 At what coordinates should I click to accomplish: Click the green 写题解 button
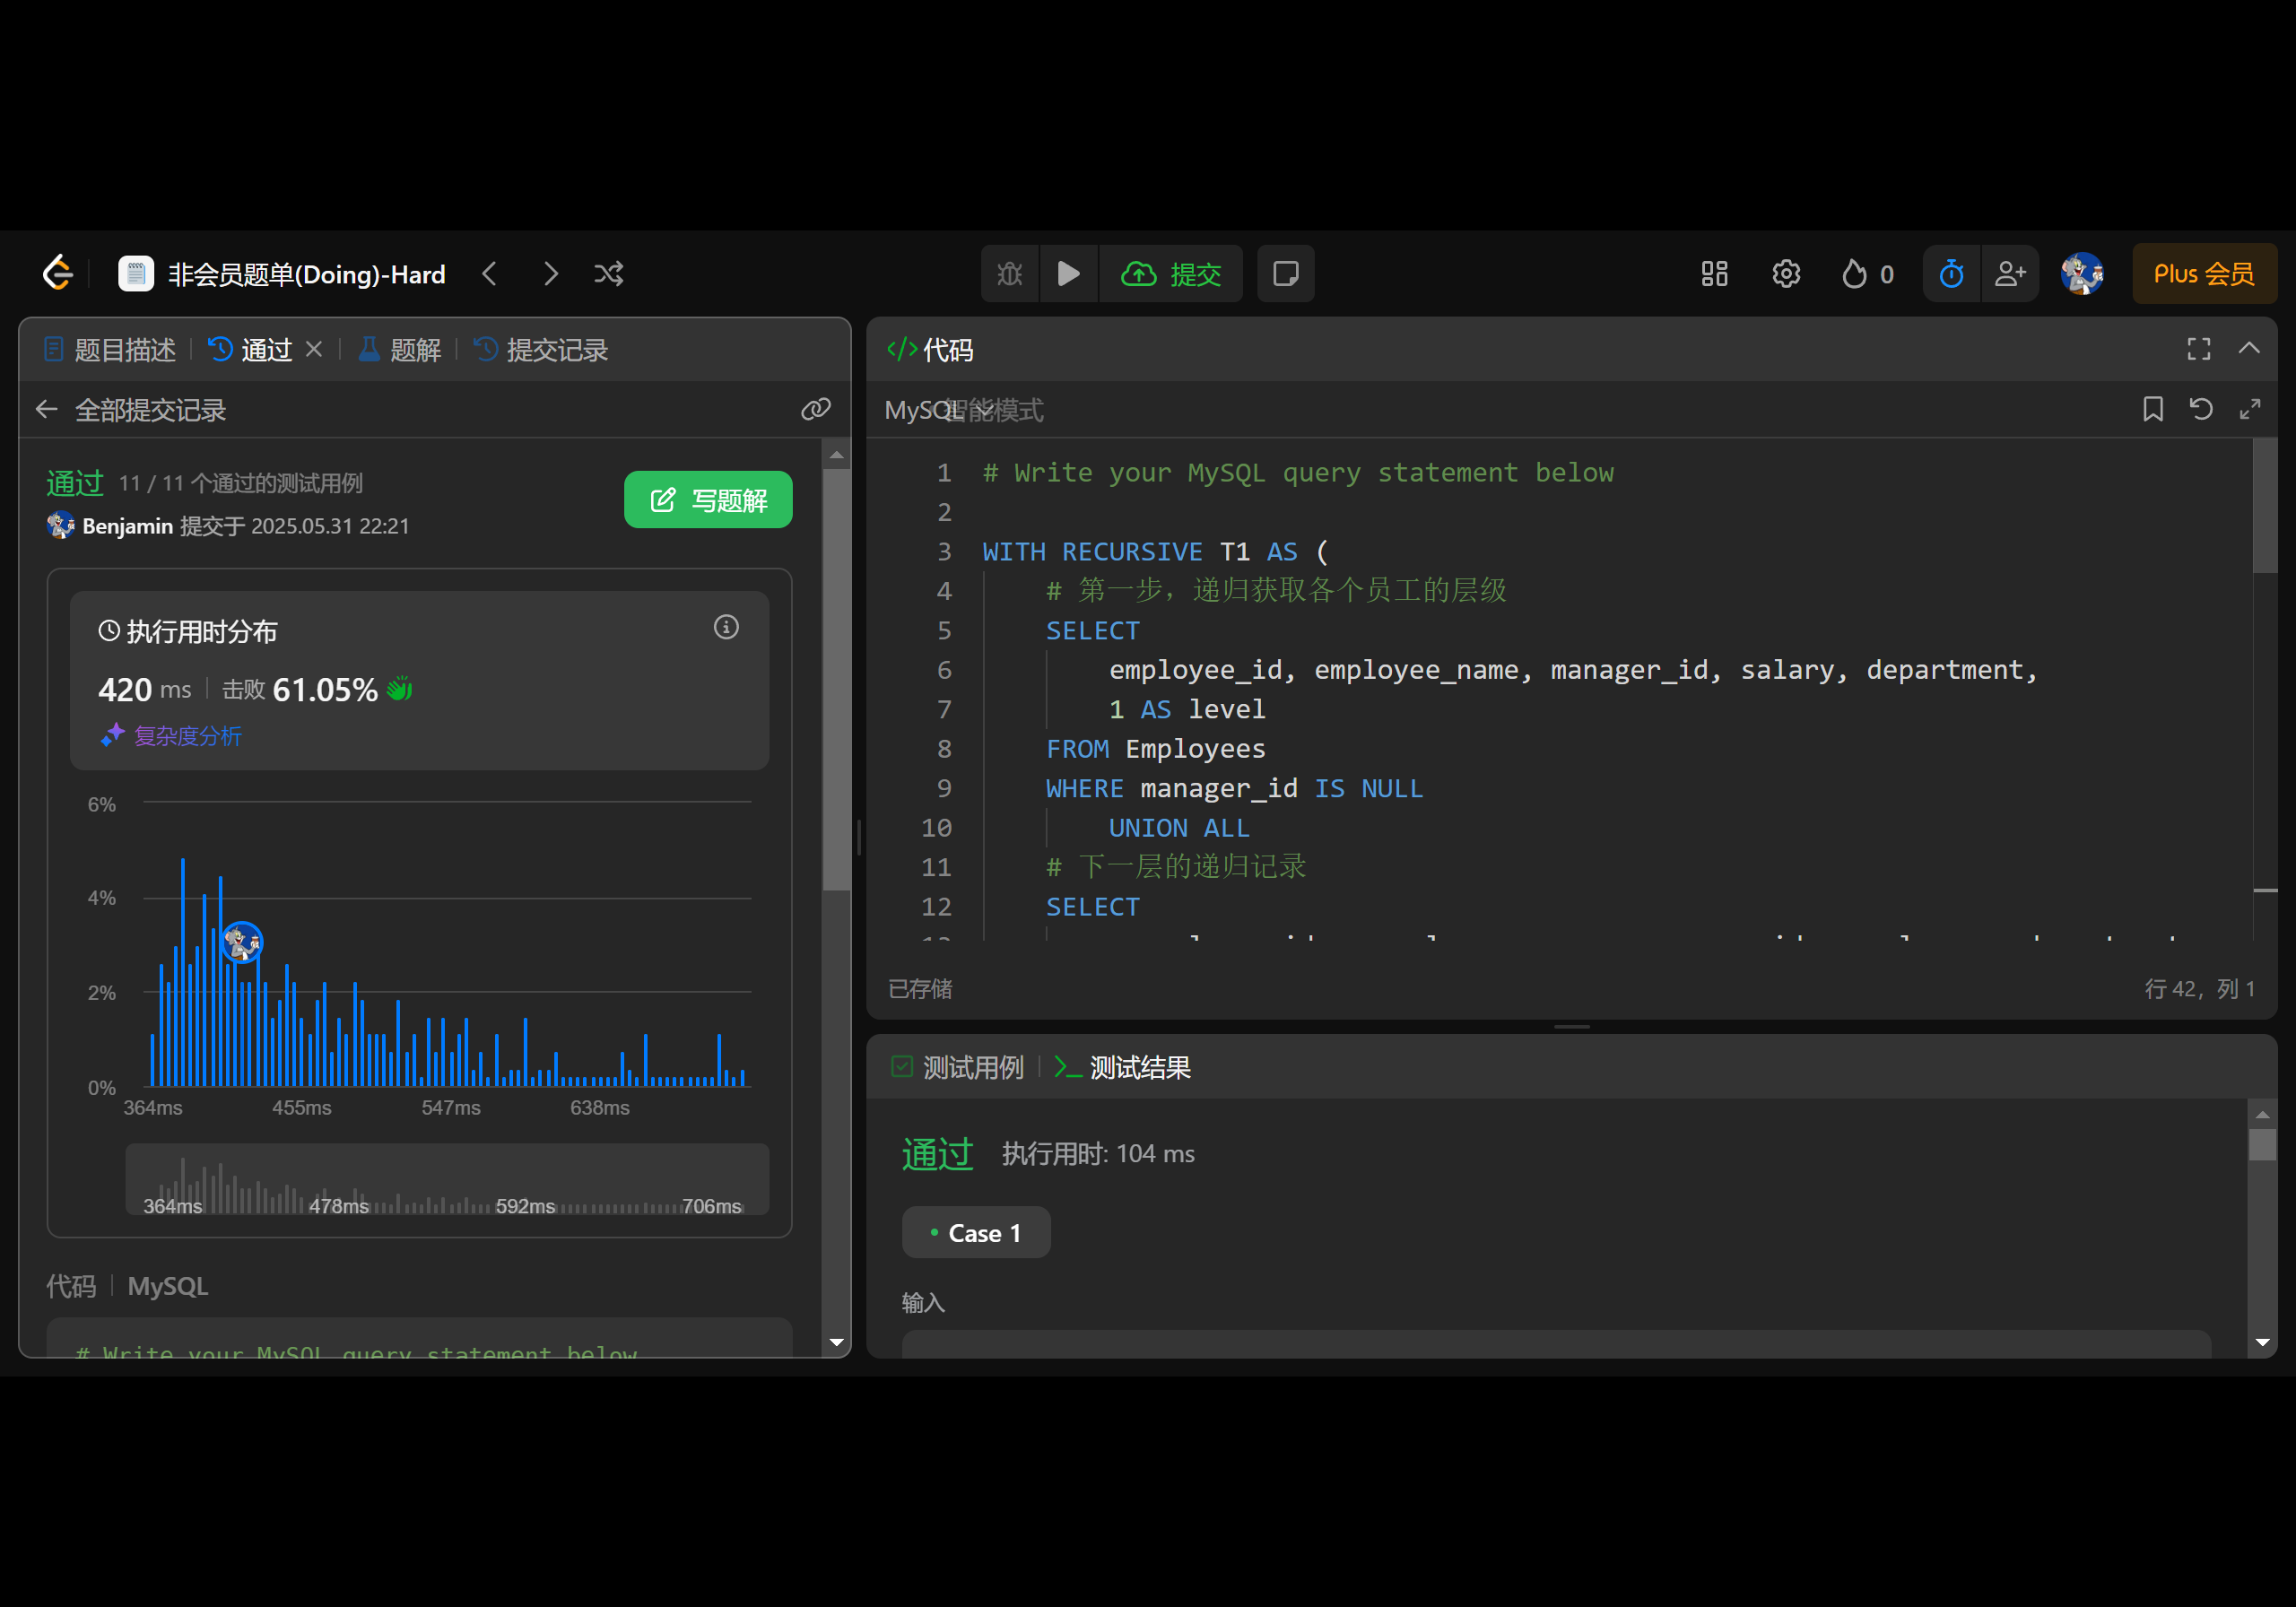tap(708, 500)
